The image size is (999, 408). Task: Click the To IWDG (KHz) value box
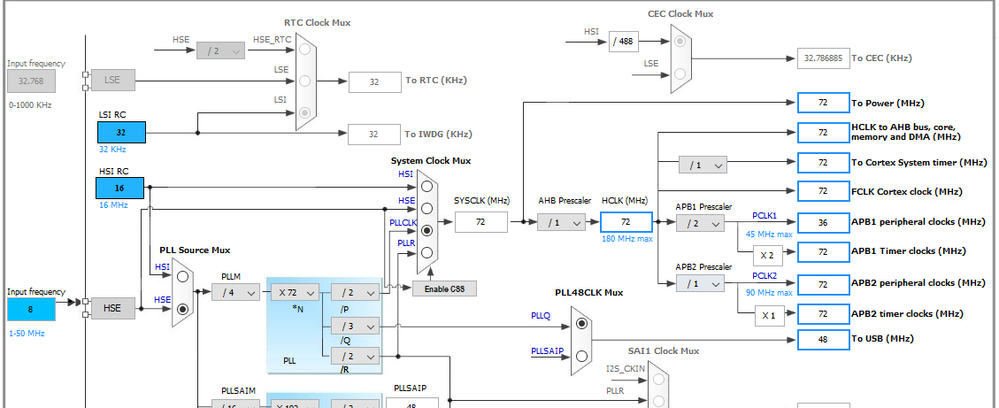(374, 135)
